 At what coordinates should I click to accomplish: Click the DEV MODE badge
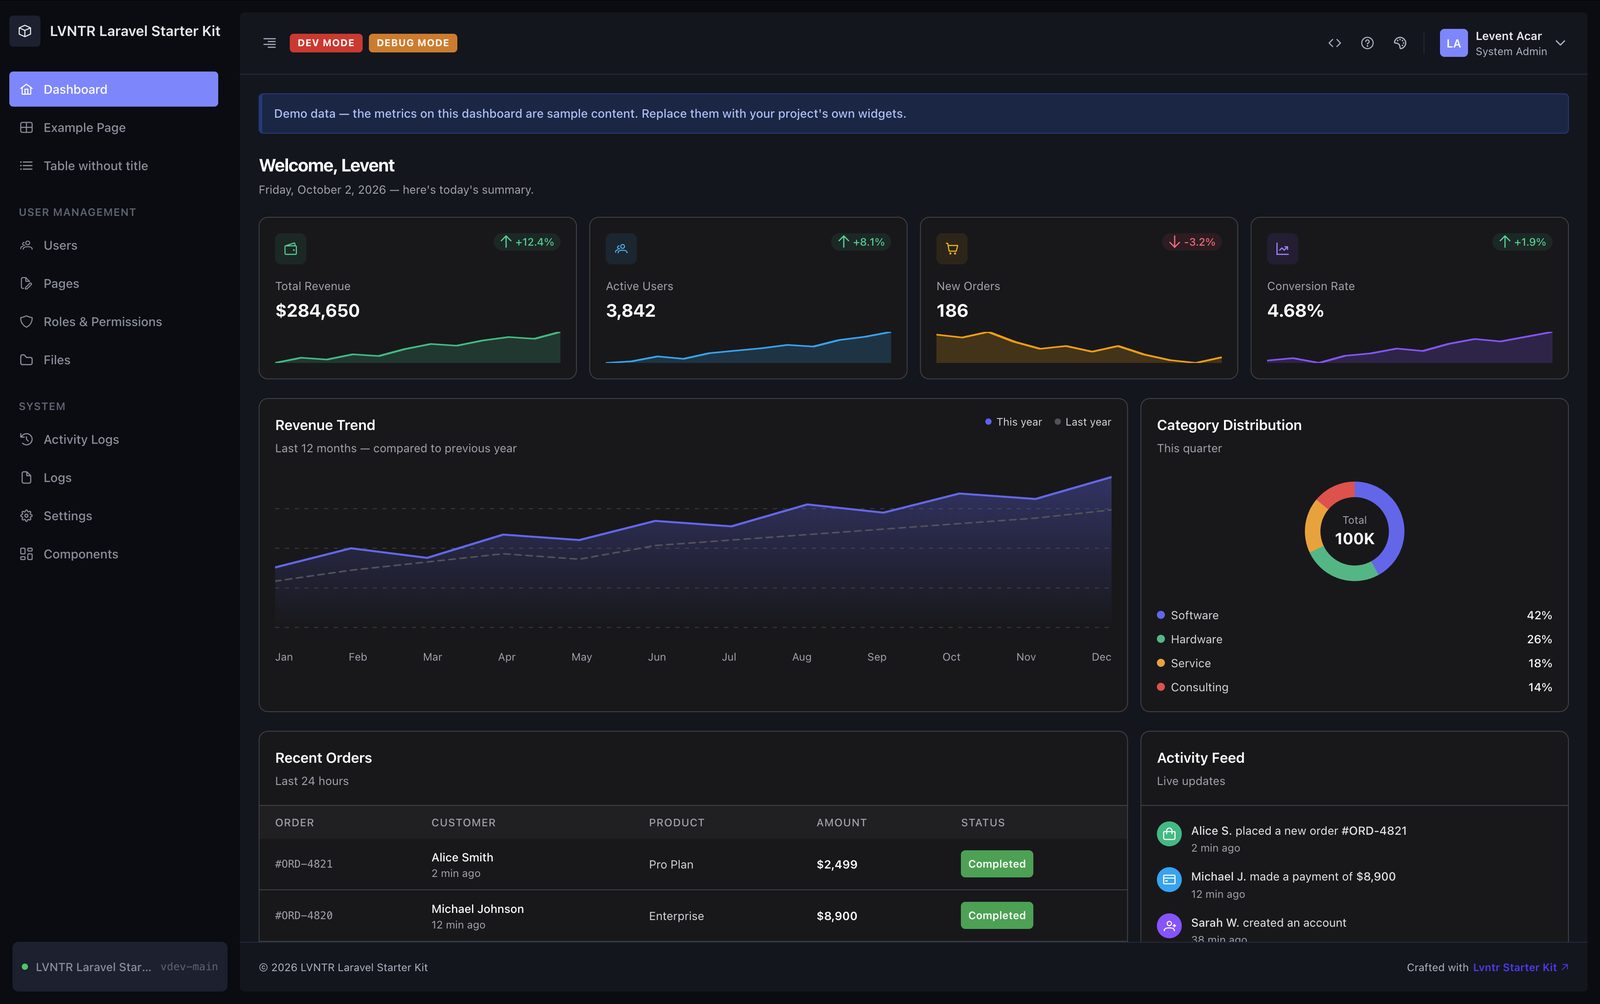tap(326, 43)
